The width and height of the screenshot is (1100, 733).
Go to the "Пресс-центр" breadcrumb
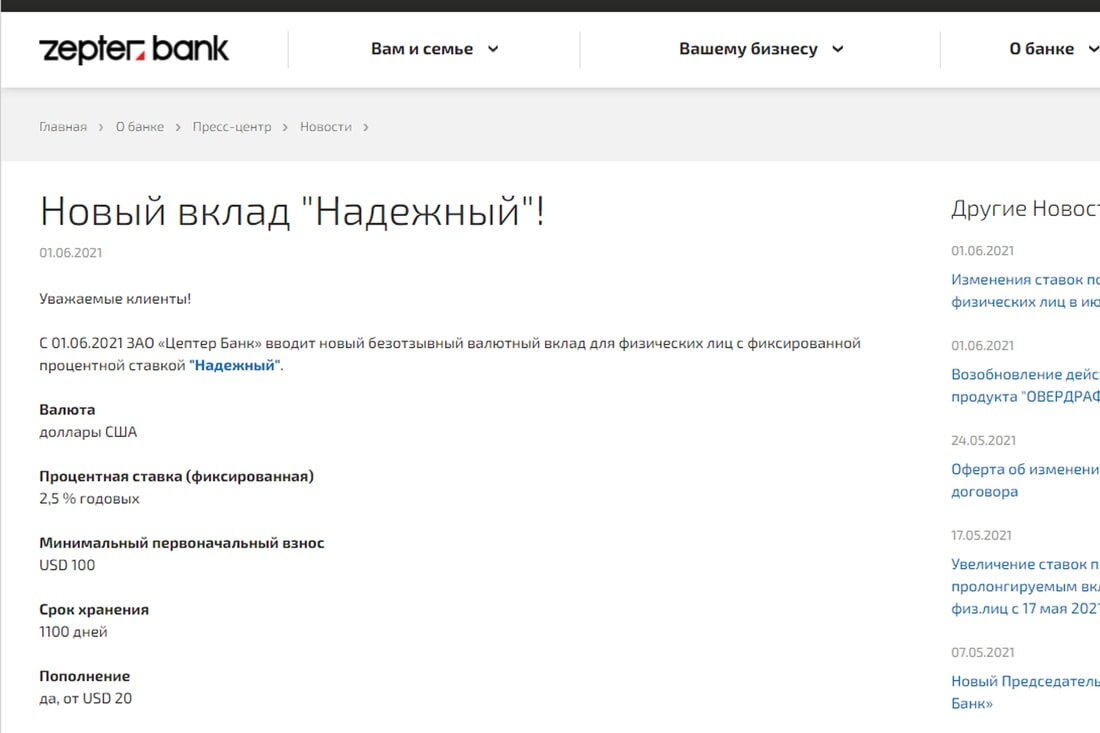click(x=232, y=127)
